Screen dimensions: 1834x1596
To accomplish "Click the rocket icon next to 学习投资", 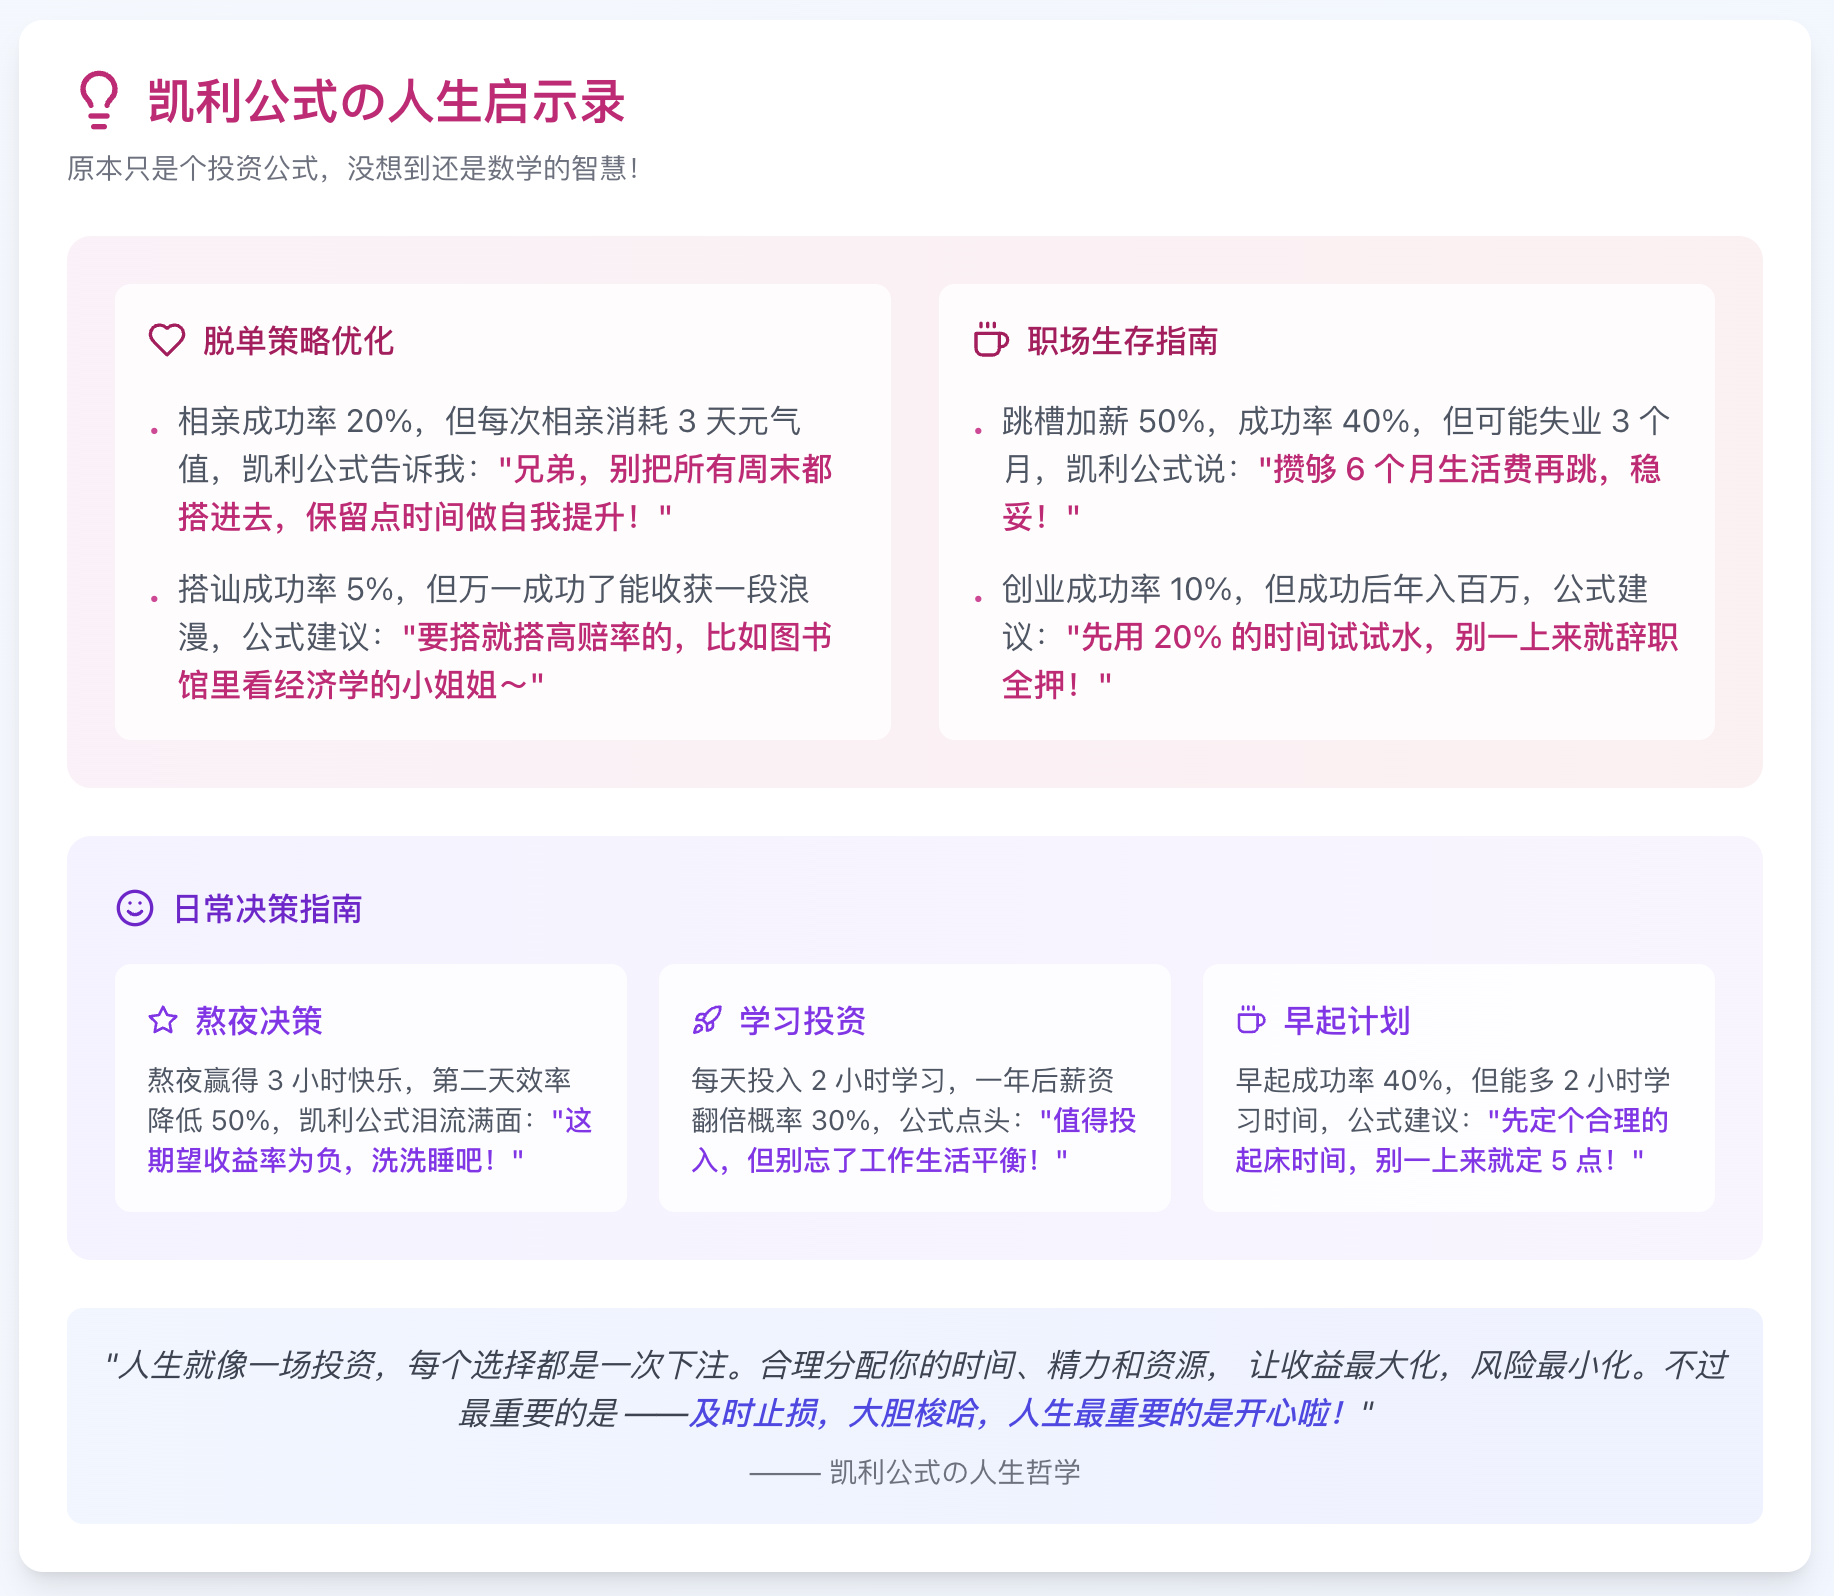I will tap(707, 1020).
